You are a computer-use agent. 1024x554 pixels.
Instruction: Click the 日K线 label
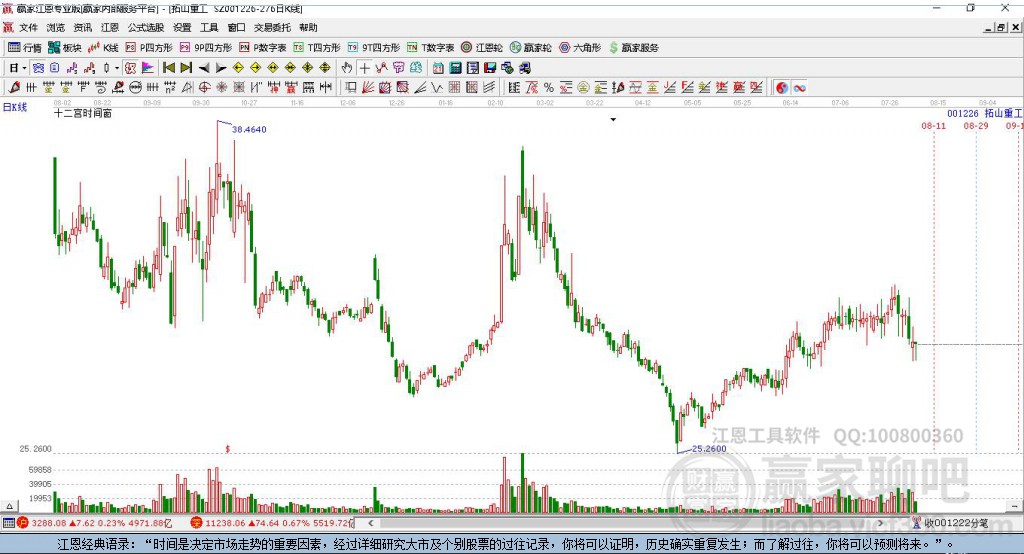click(14, 107)
